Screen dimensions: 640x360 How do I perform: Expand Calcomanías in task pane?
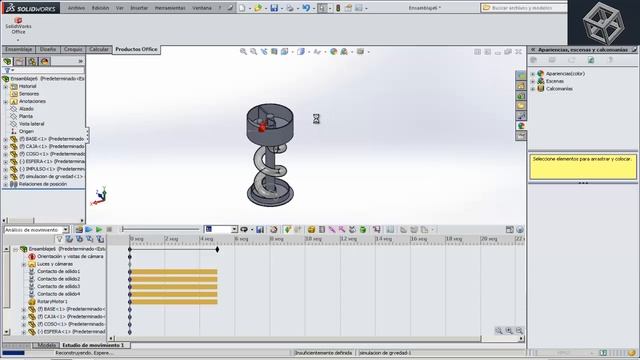(533, 89)
